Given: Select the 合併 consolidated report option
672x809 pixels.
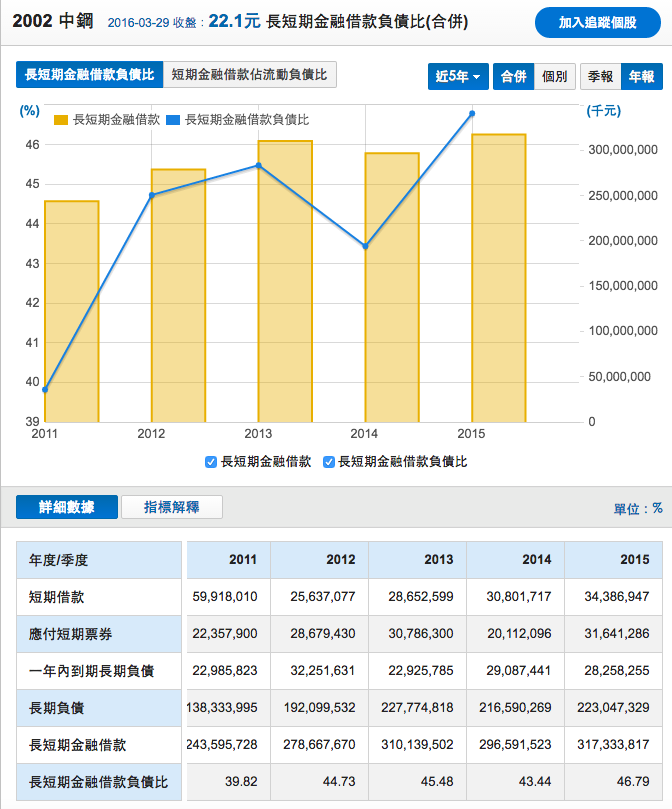Looking at the screenshot, I should 513,76.
